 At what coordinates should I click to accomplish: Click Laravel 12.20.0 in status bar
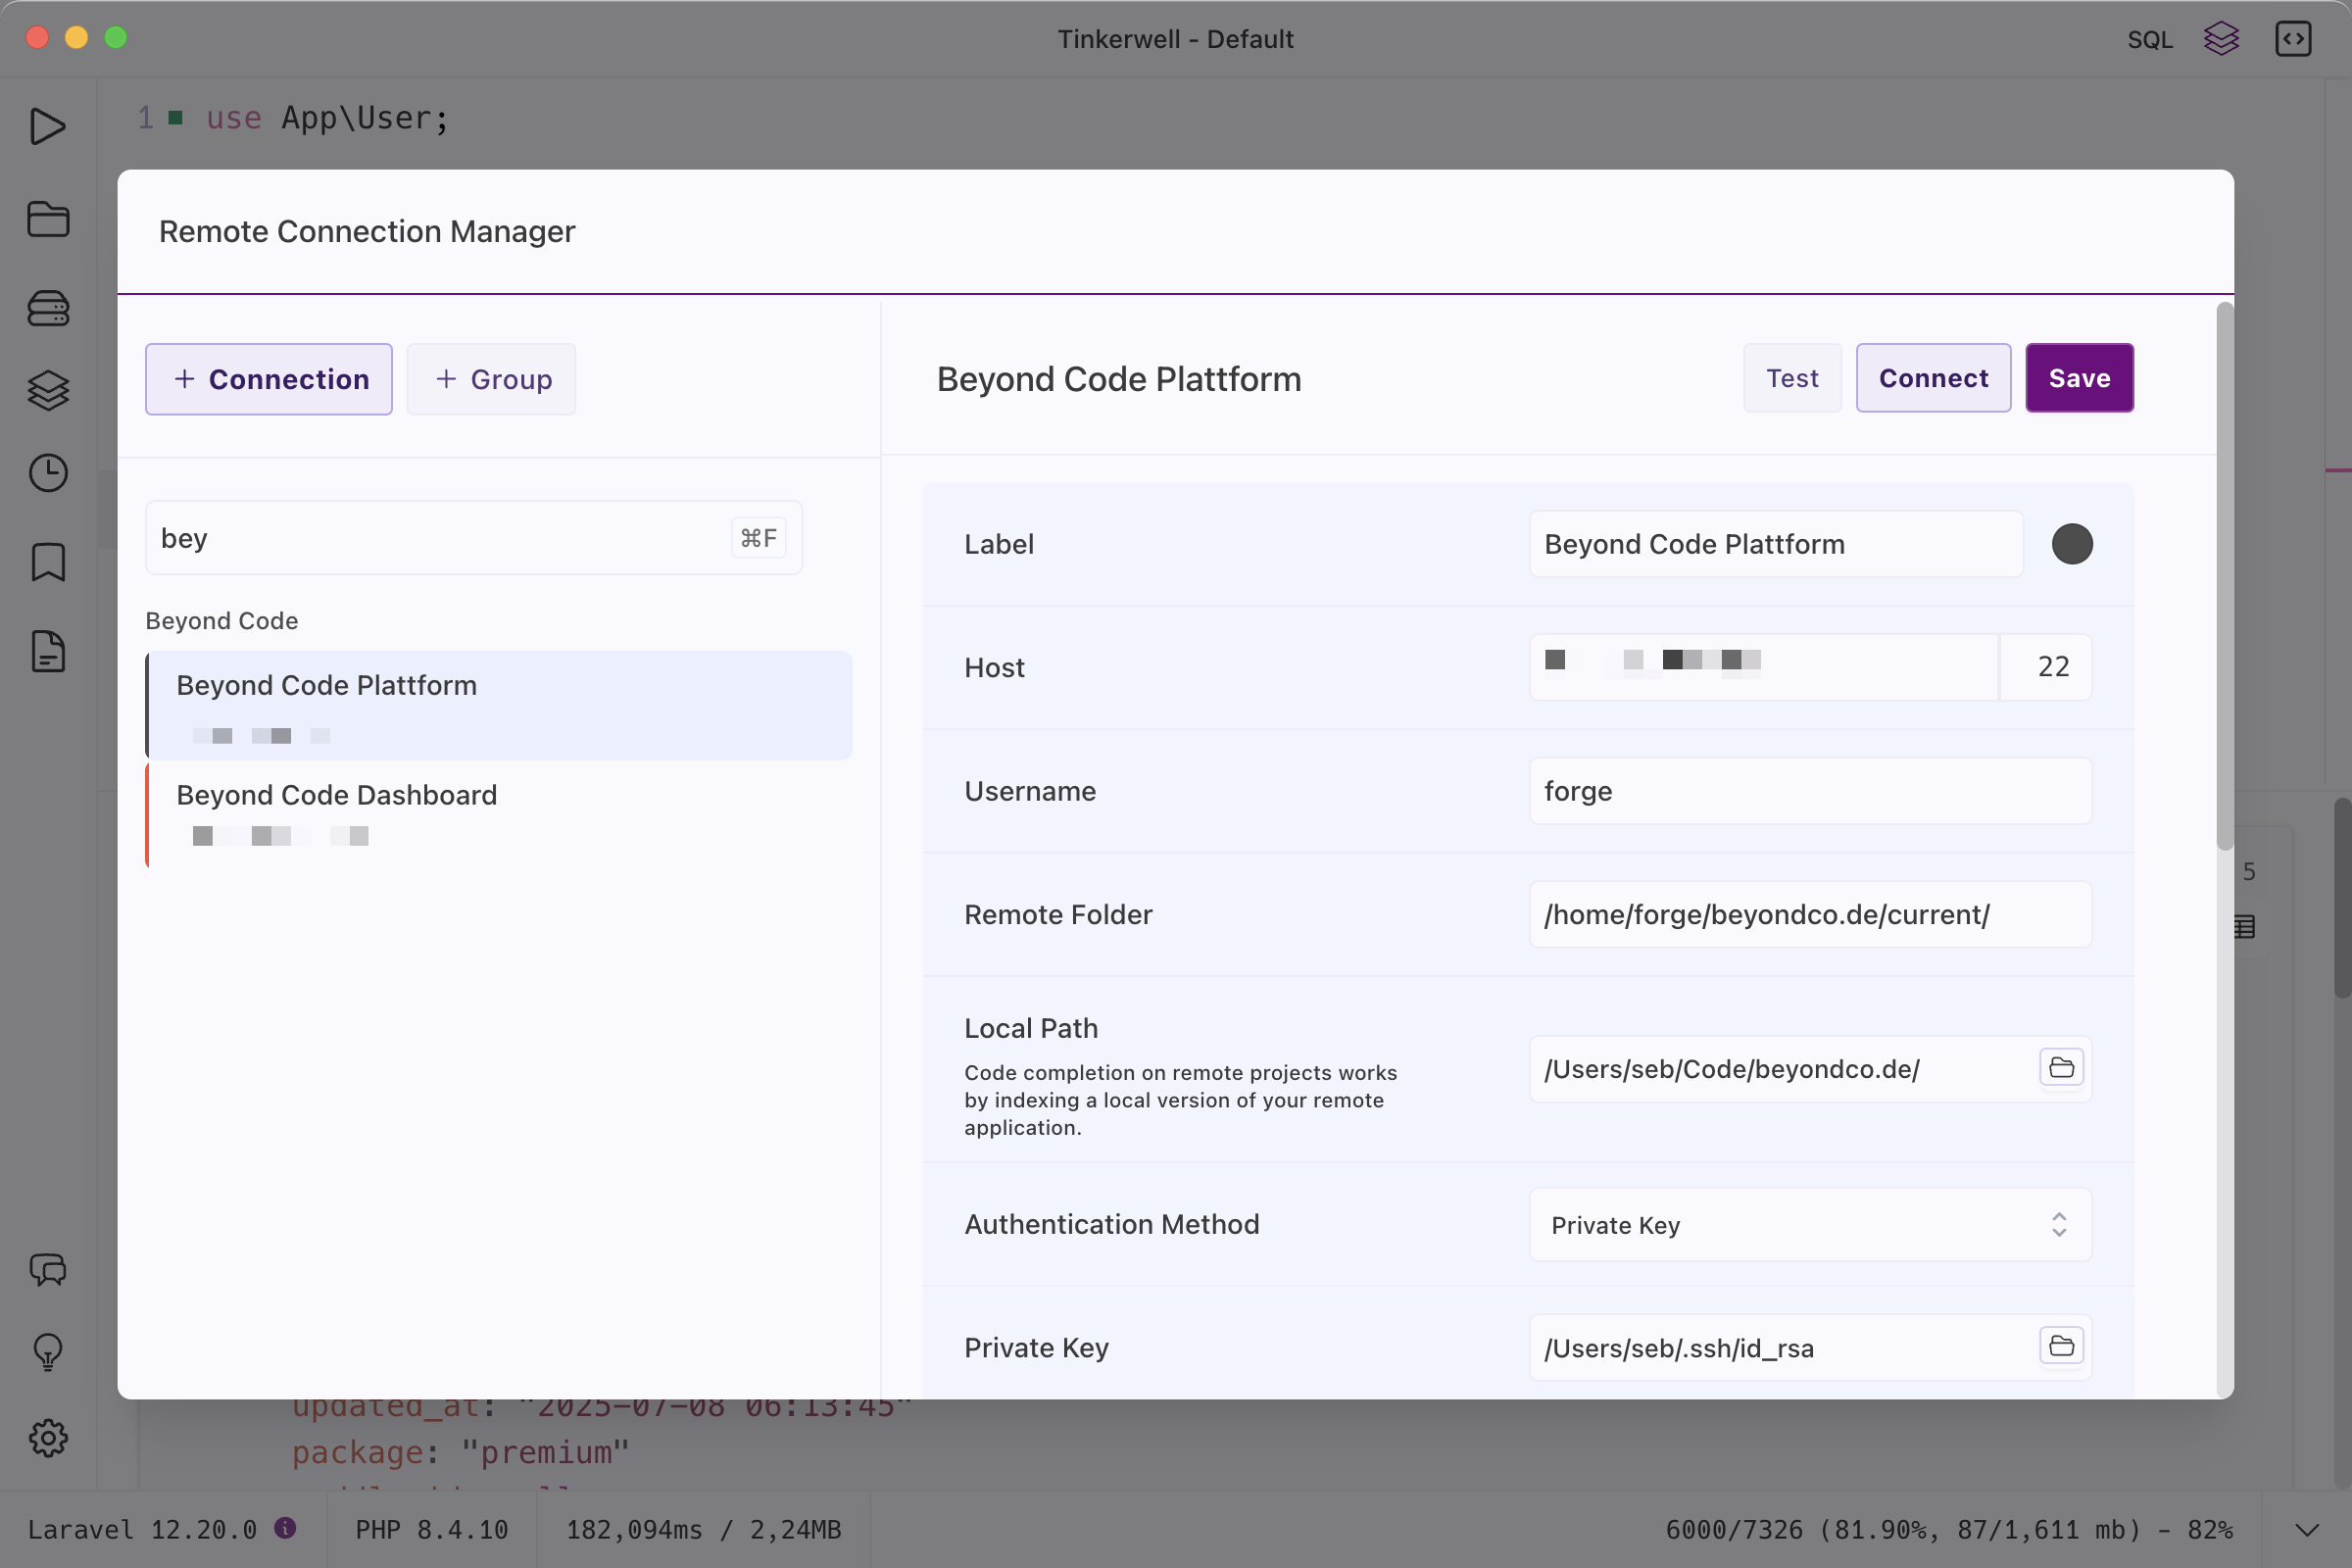pyautogui.click(x=142, y=1530)
